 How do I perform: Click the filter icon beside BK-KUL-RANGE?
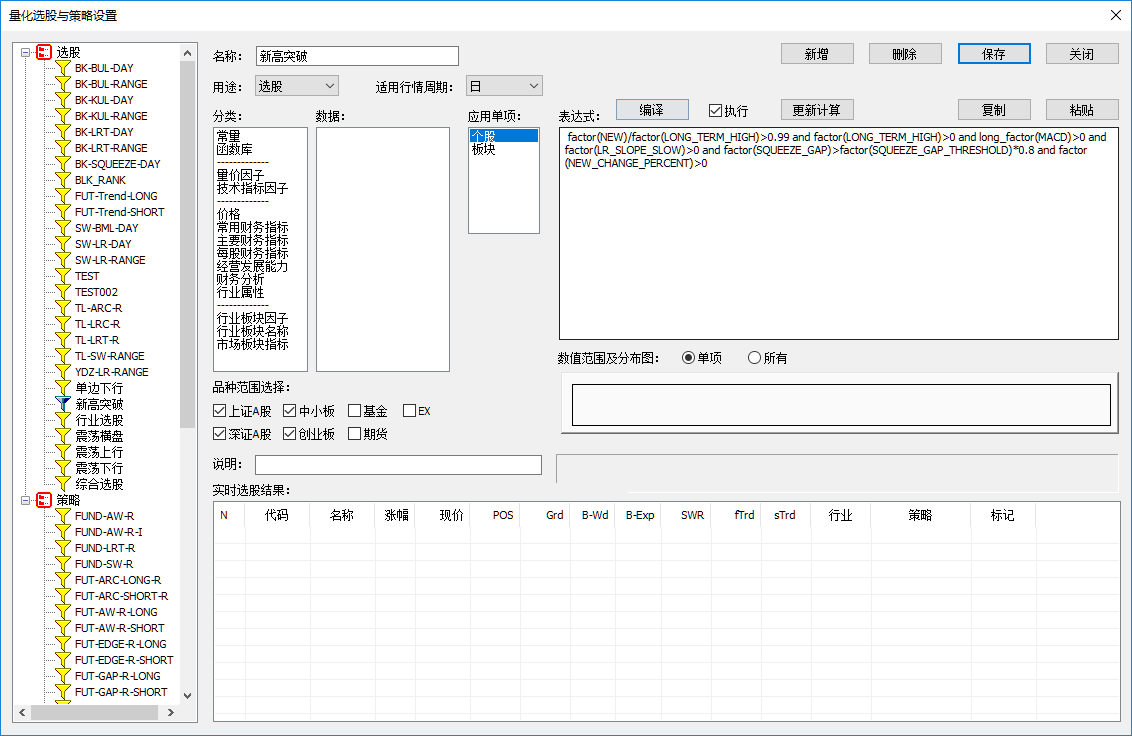click(x=63, y=116)
